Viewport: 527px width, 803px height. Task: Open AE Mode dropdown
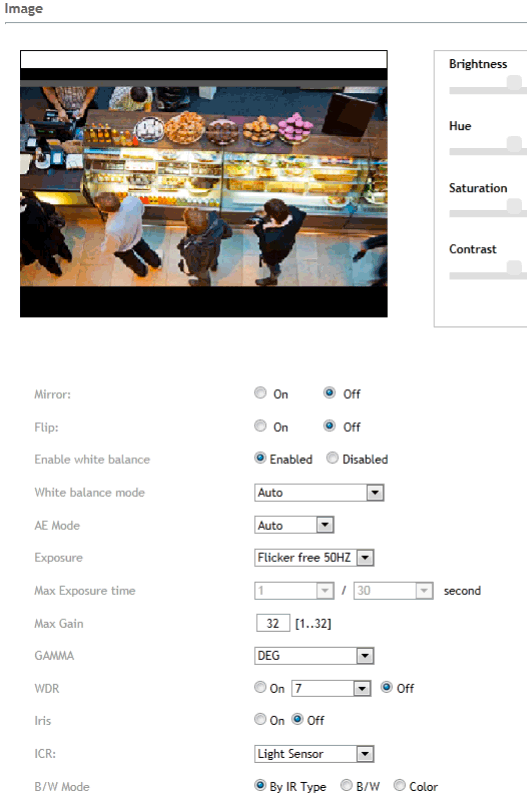[x=294, y=525]
